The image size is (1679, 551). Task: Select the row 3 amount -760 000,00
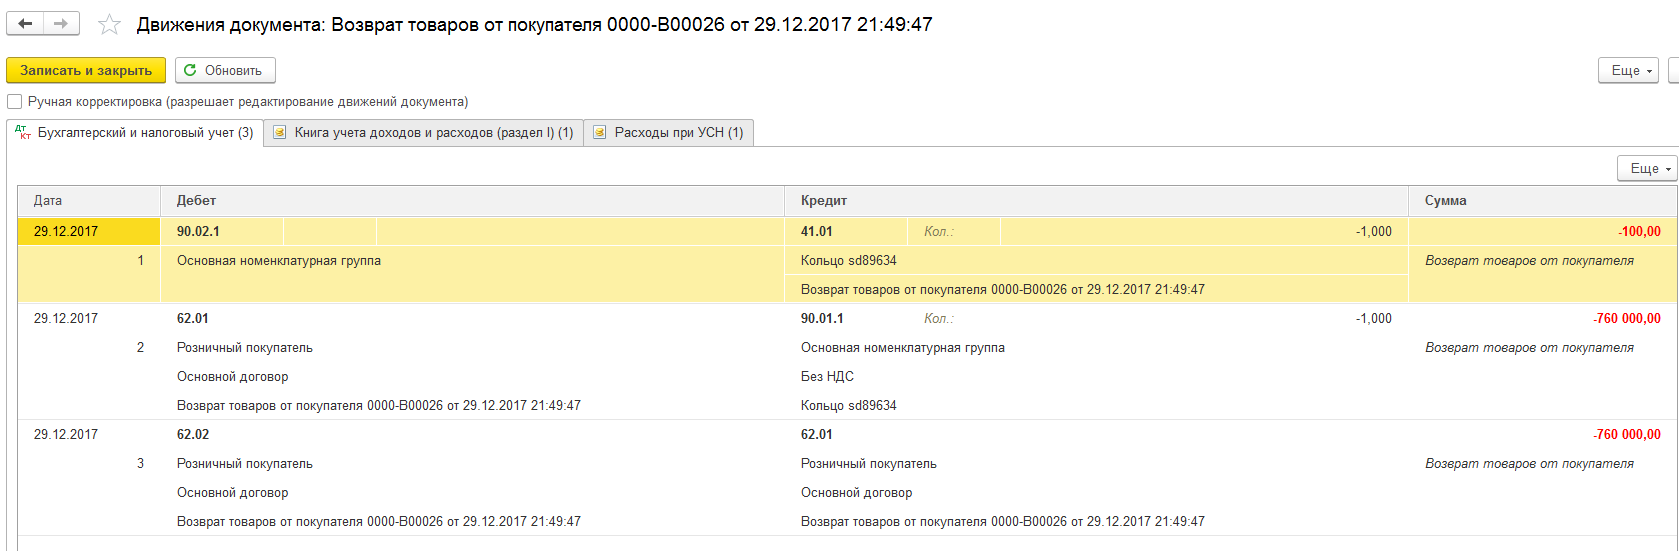coord(1627,434)
